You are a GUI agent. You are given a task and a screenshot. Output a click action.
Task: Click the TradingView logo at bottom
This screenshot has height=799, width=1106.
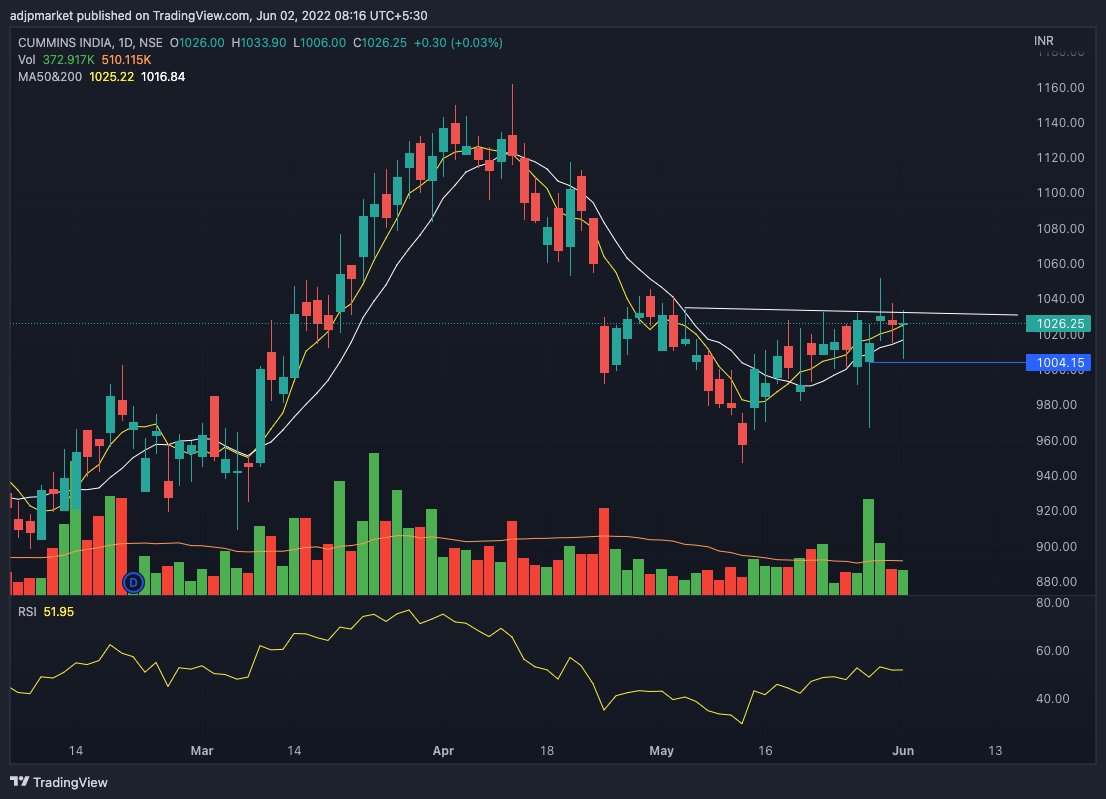pos(59,782)
